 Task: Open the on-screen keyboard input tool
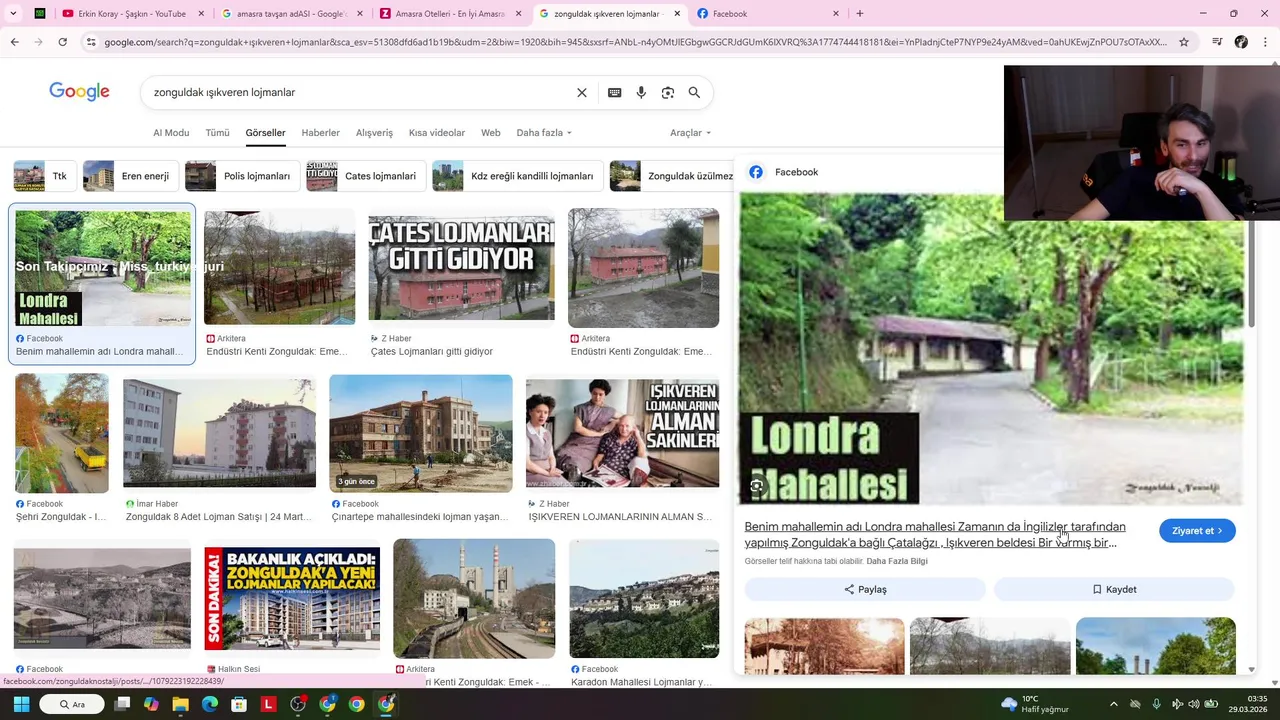[x=614, y=92]
